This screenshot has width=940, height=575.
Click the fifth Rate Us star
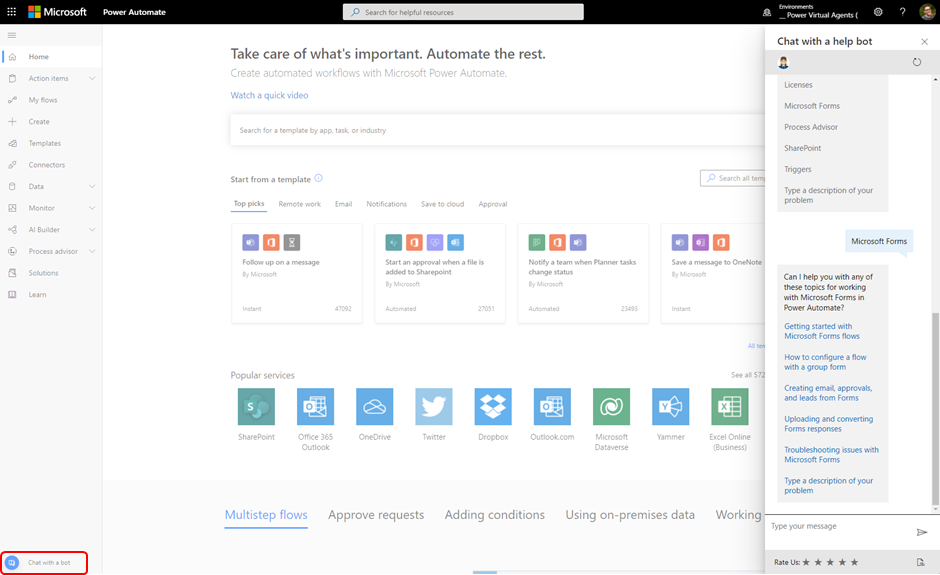(854, 562)
